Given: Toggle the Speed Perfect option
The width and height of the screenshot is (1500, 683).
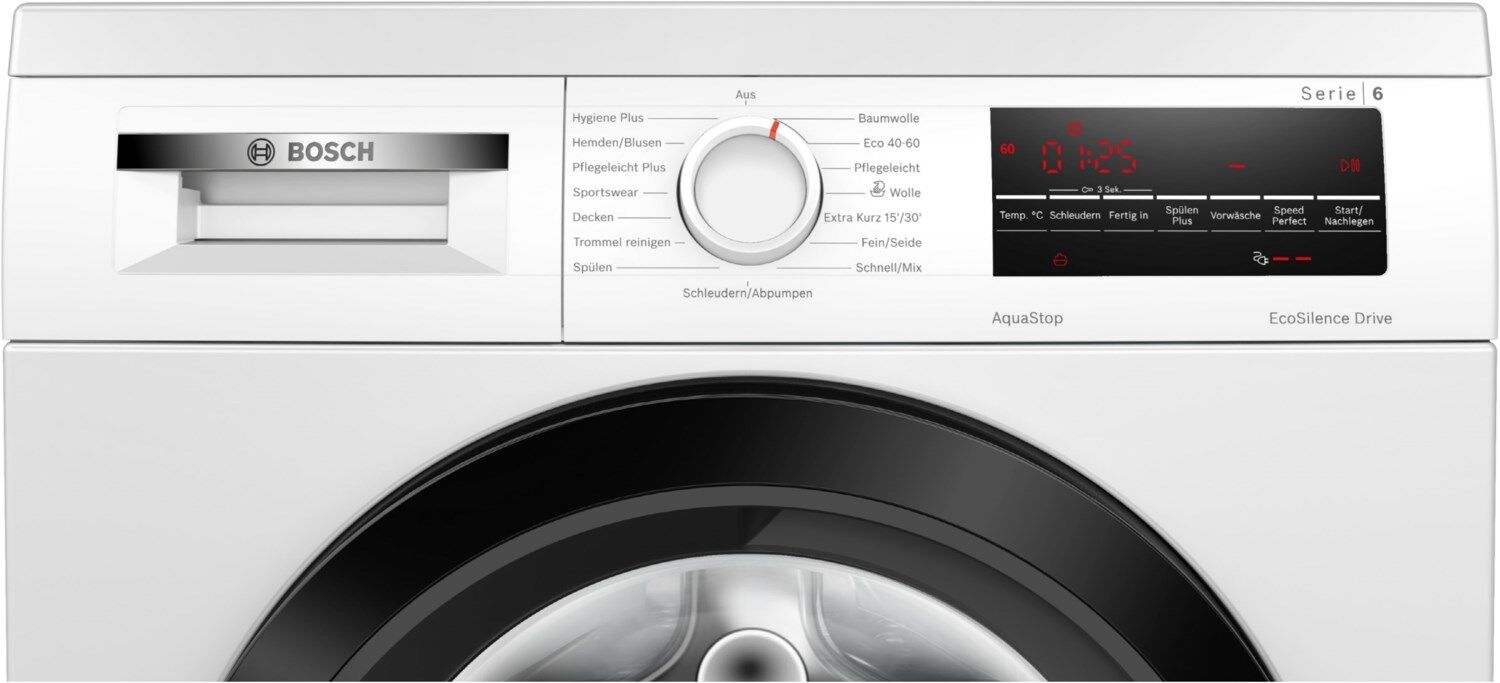Looking at the screenshot, I should pyautogui.click(x=1289, y=215).
